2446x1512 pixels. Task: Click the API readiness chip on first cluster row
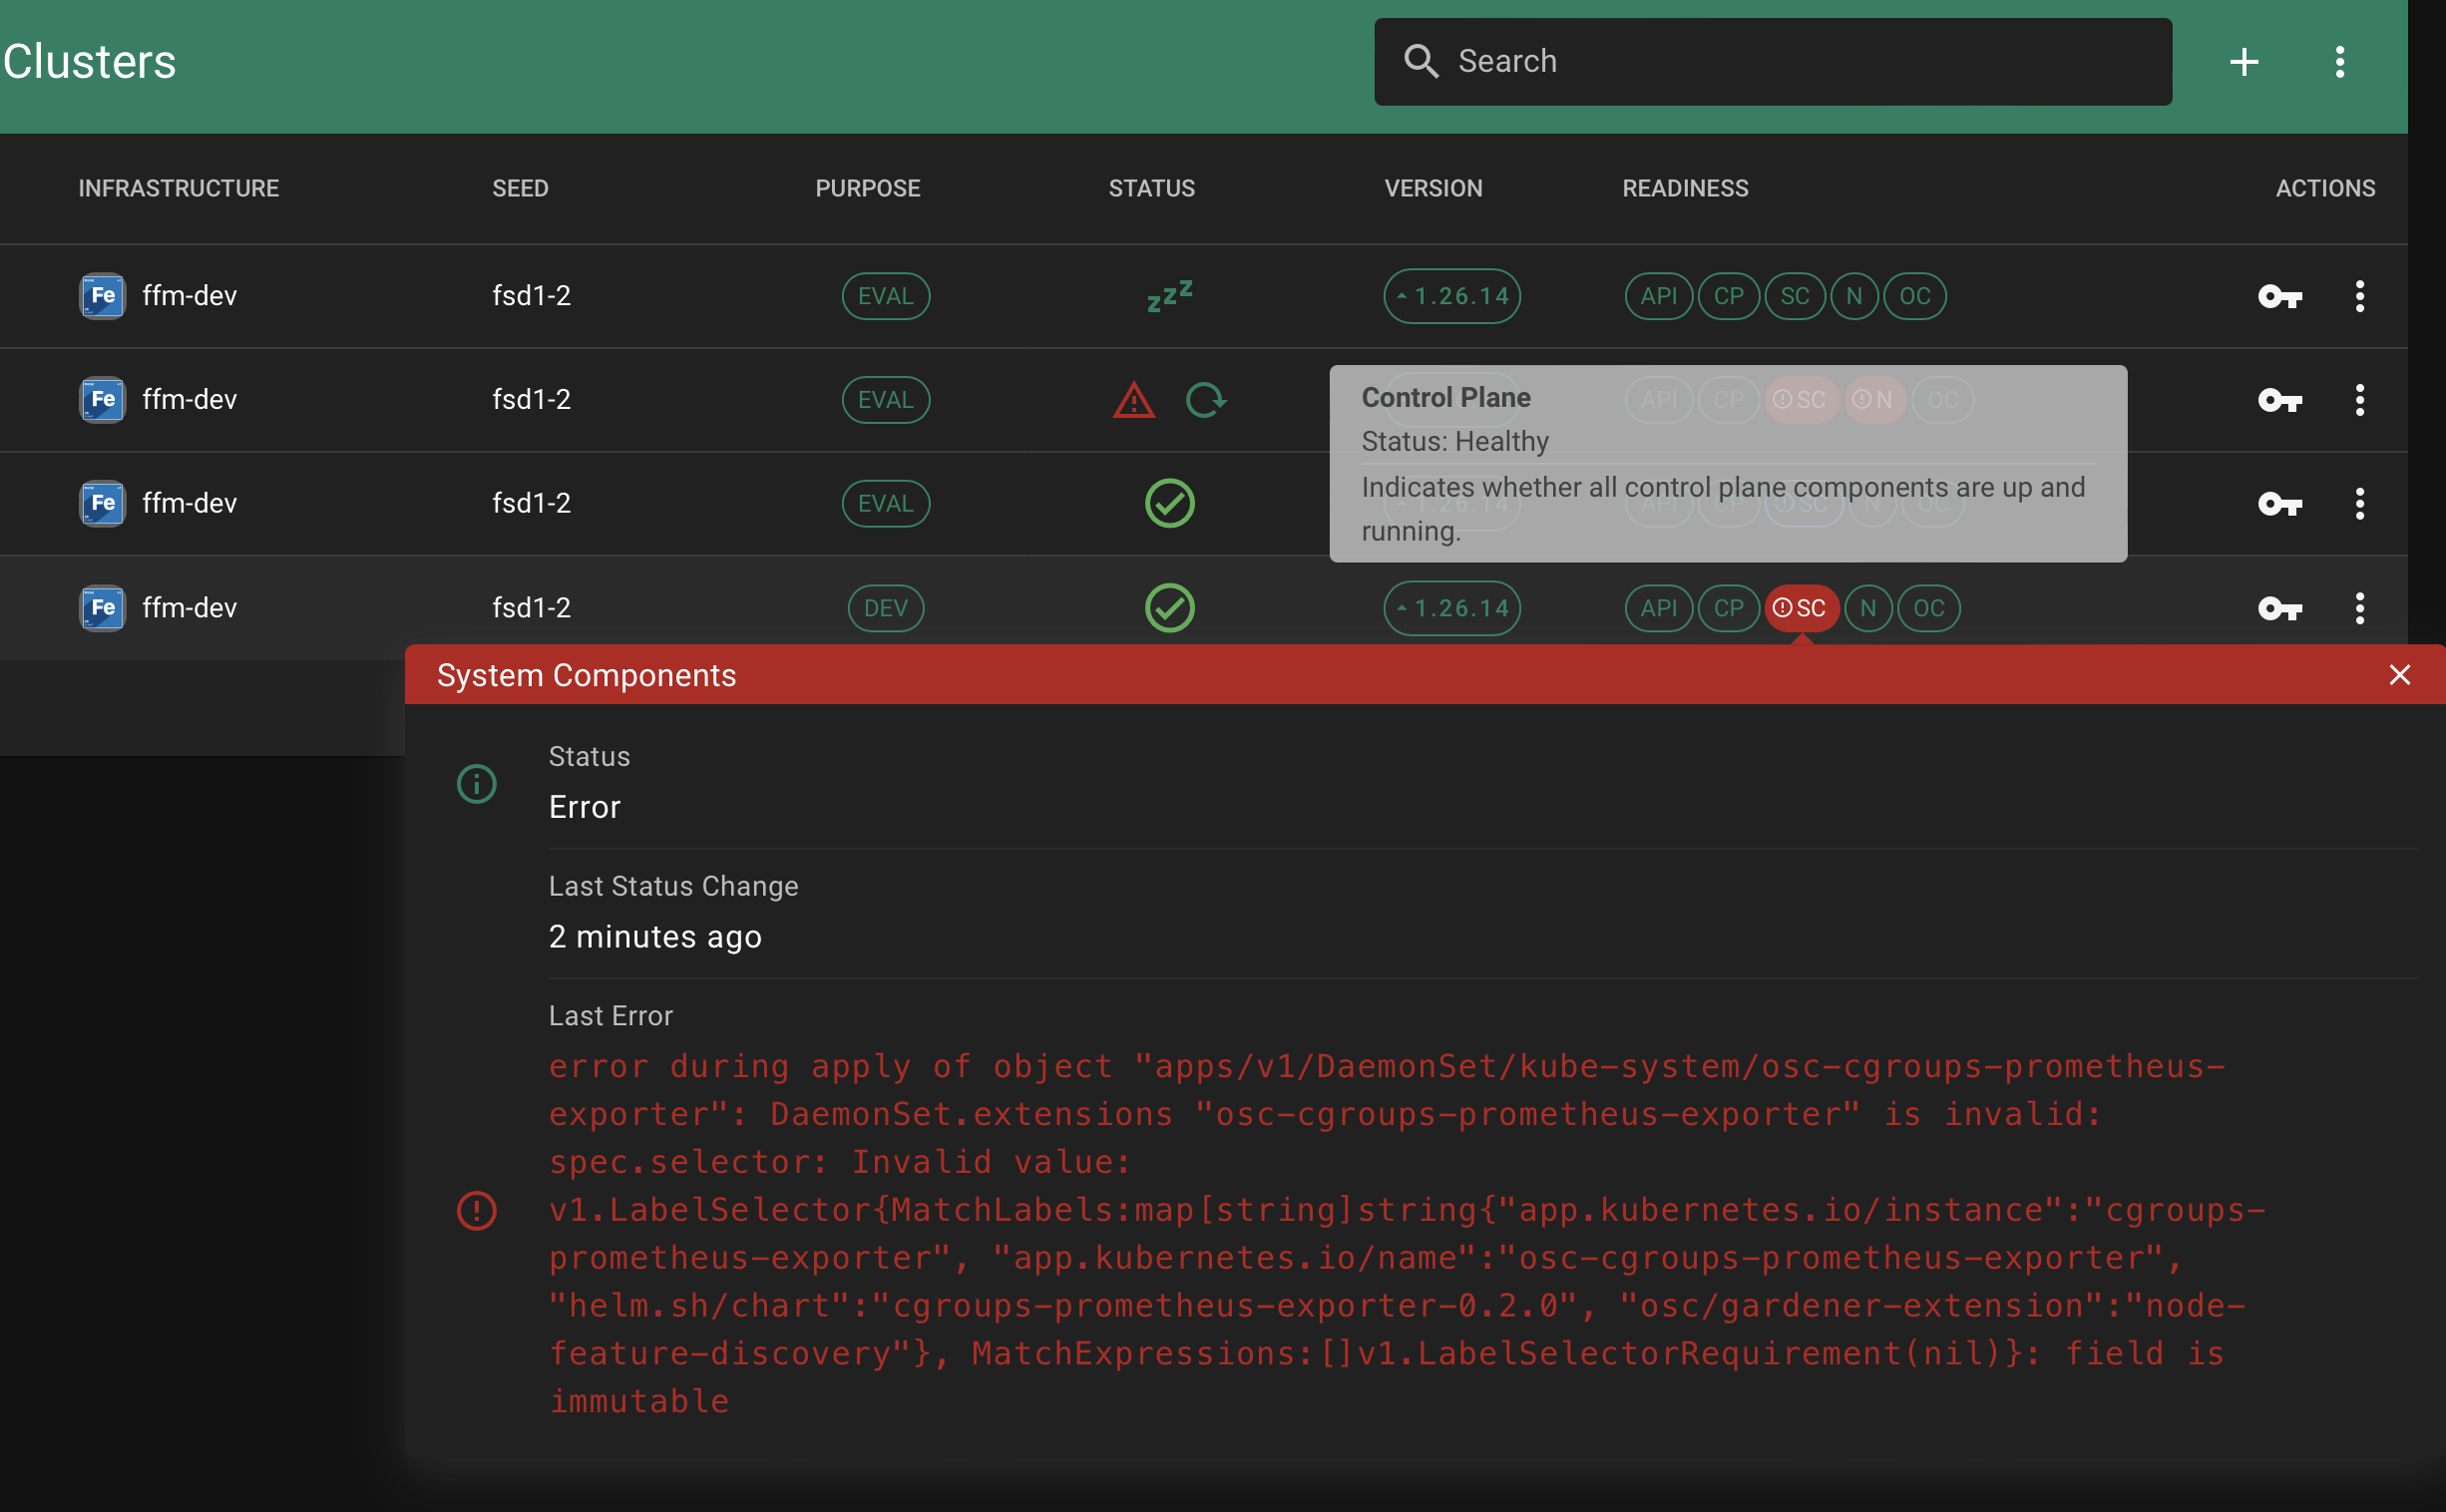click(1658, 296)
